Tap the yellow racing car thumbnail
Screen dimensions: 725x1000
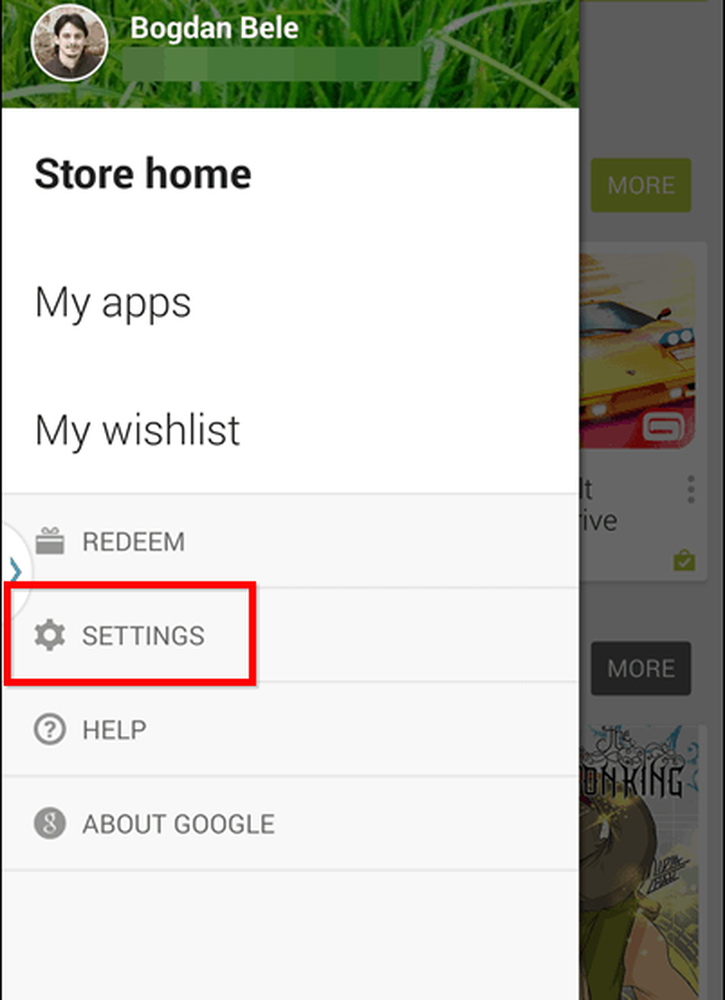[x=638, y=351]
